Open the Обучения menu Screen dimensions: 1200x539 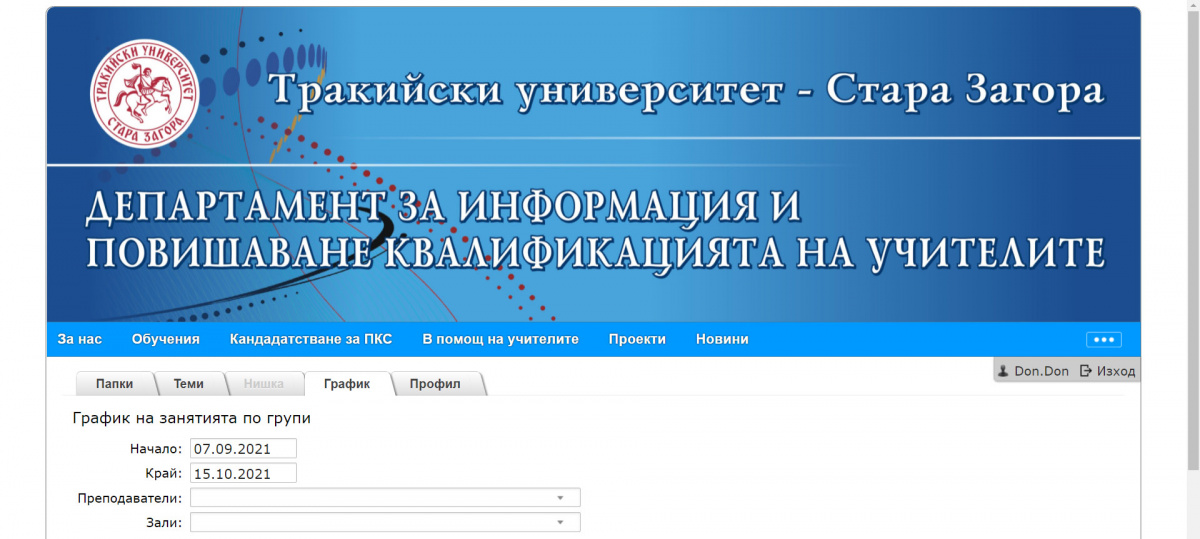coord(166,339)
